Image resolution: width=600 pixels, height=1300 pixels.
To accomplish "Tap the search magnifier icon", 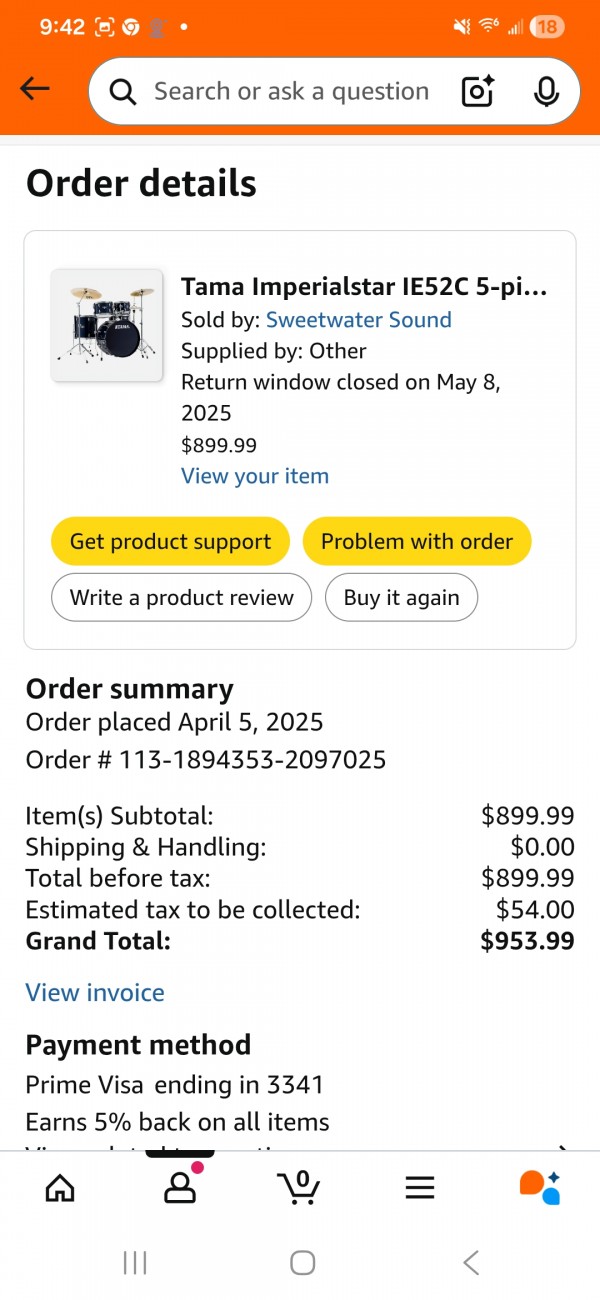I will 123,92.
